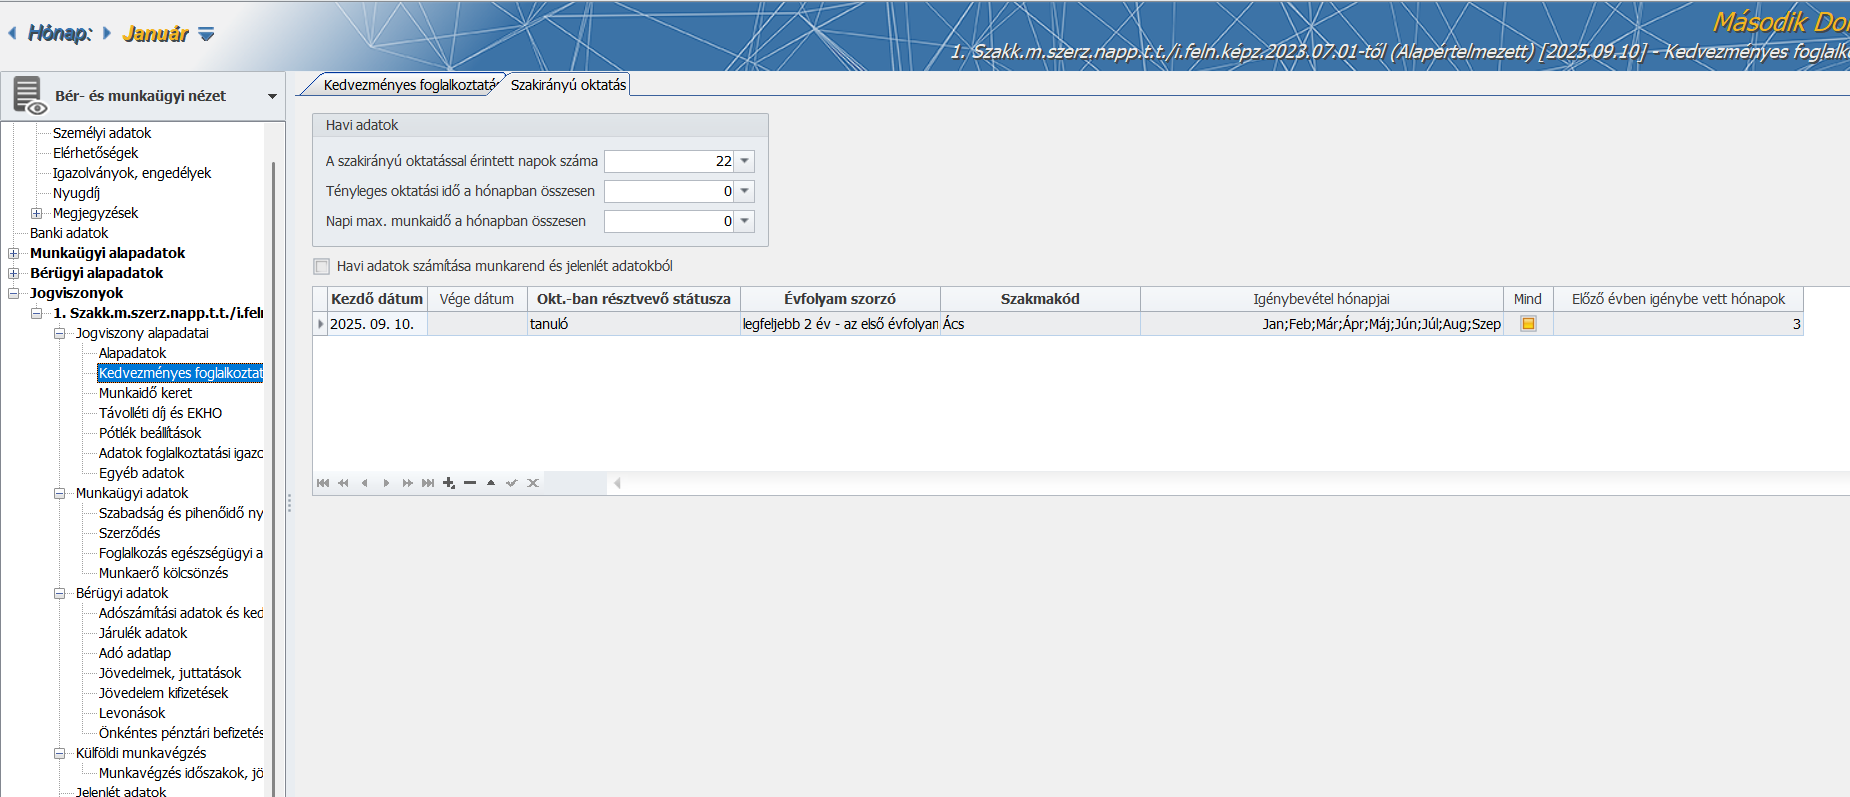Click horizontal scroll left arrow of grid
The width and height of the screenshot is (1850, 797).
point(617,483)
